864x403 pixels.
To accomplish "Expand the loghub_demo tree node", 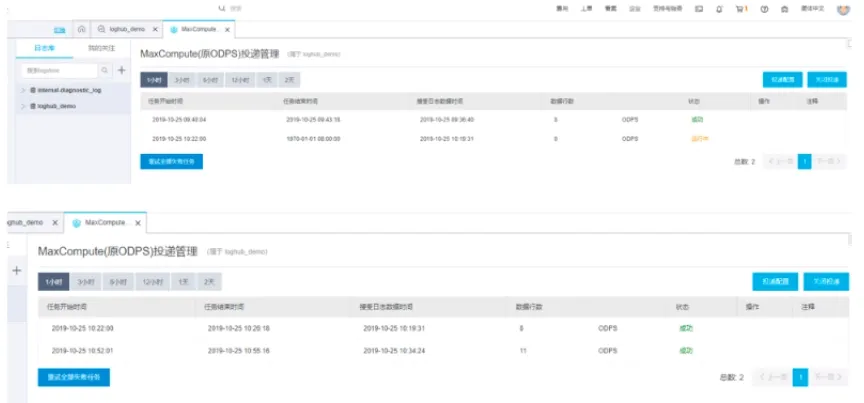I will (x=23, y=106).
